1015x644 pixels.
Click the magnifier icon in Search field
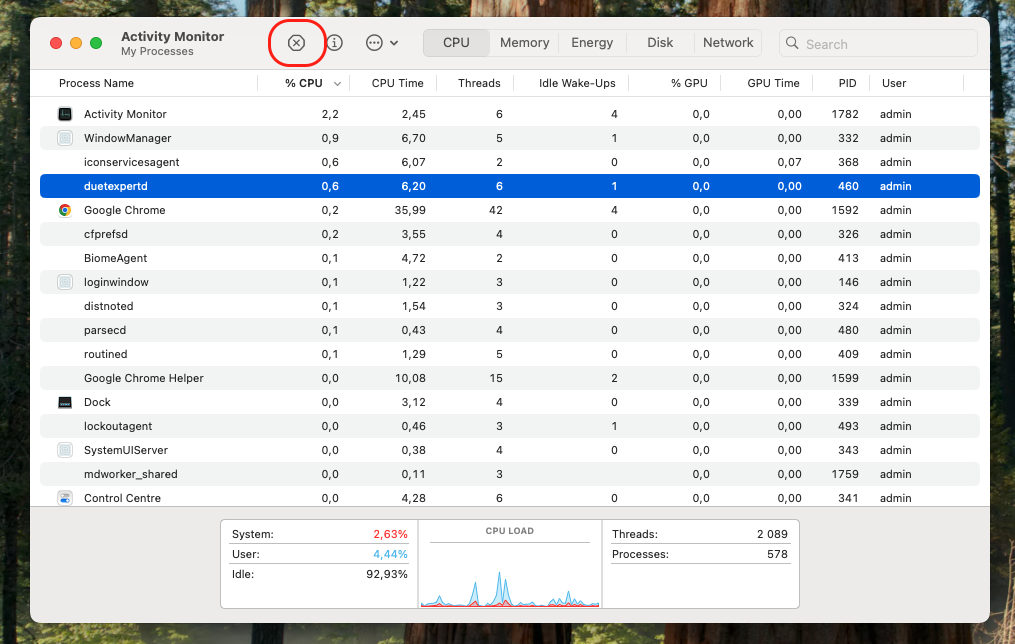[x=792, y=43]
